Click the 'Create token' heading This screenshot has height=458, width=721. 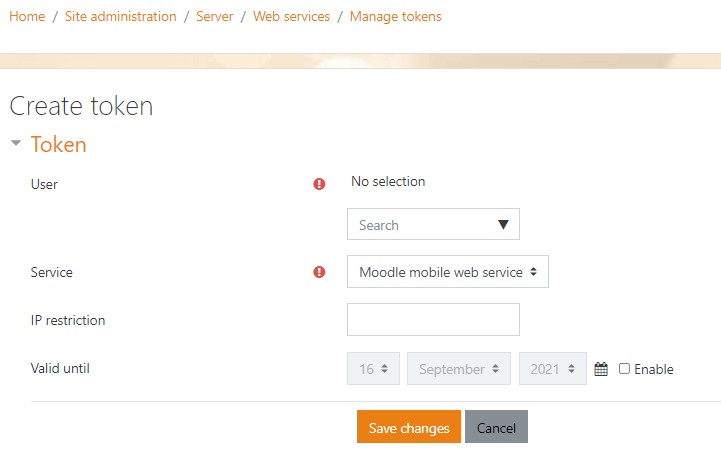point(81,106)
